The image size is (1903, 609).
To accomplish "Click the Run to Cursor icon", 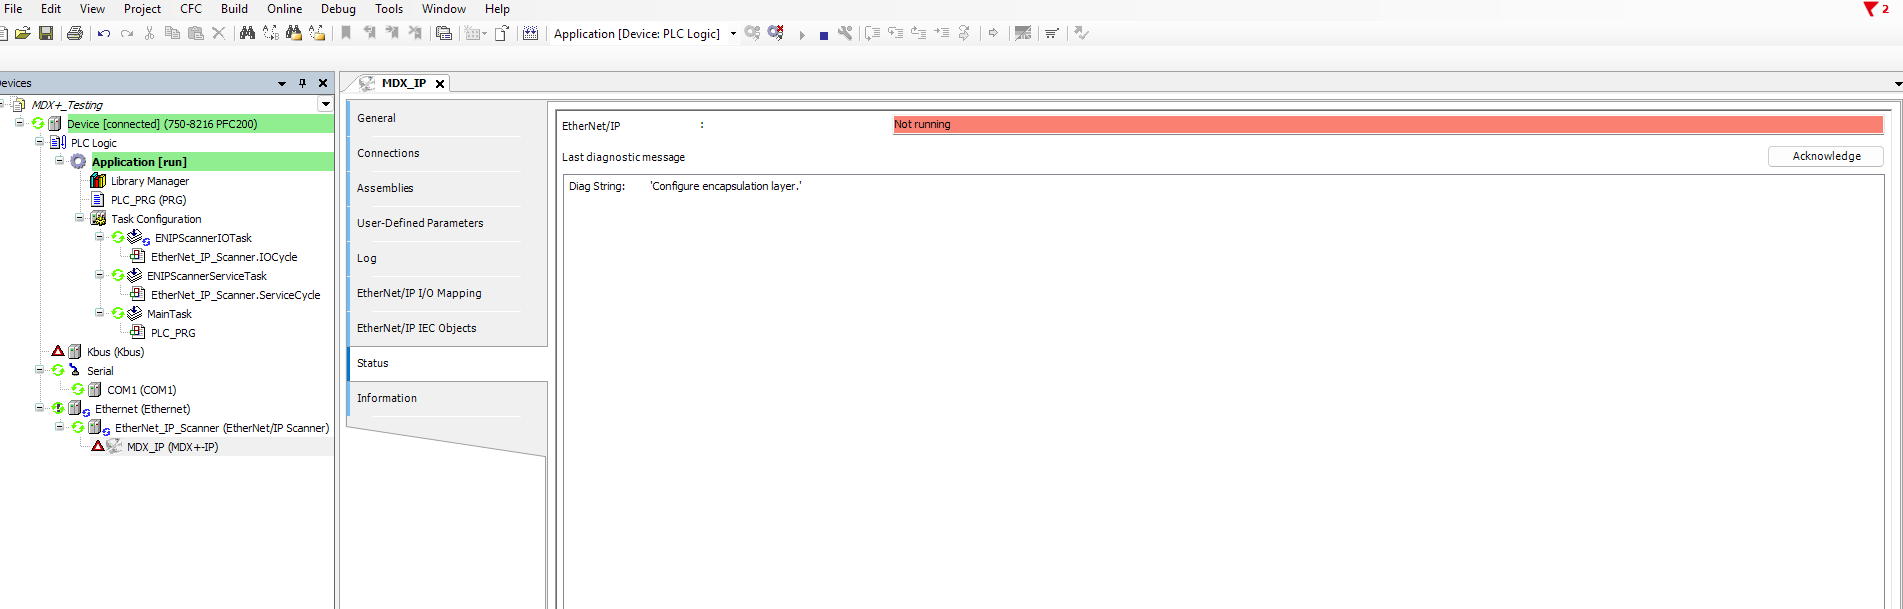I will pos(942,33).
